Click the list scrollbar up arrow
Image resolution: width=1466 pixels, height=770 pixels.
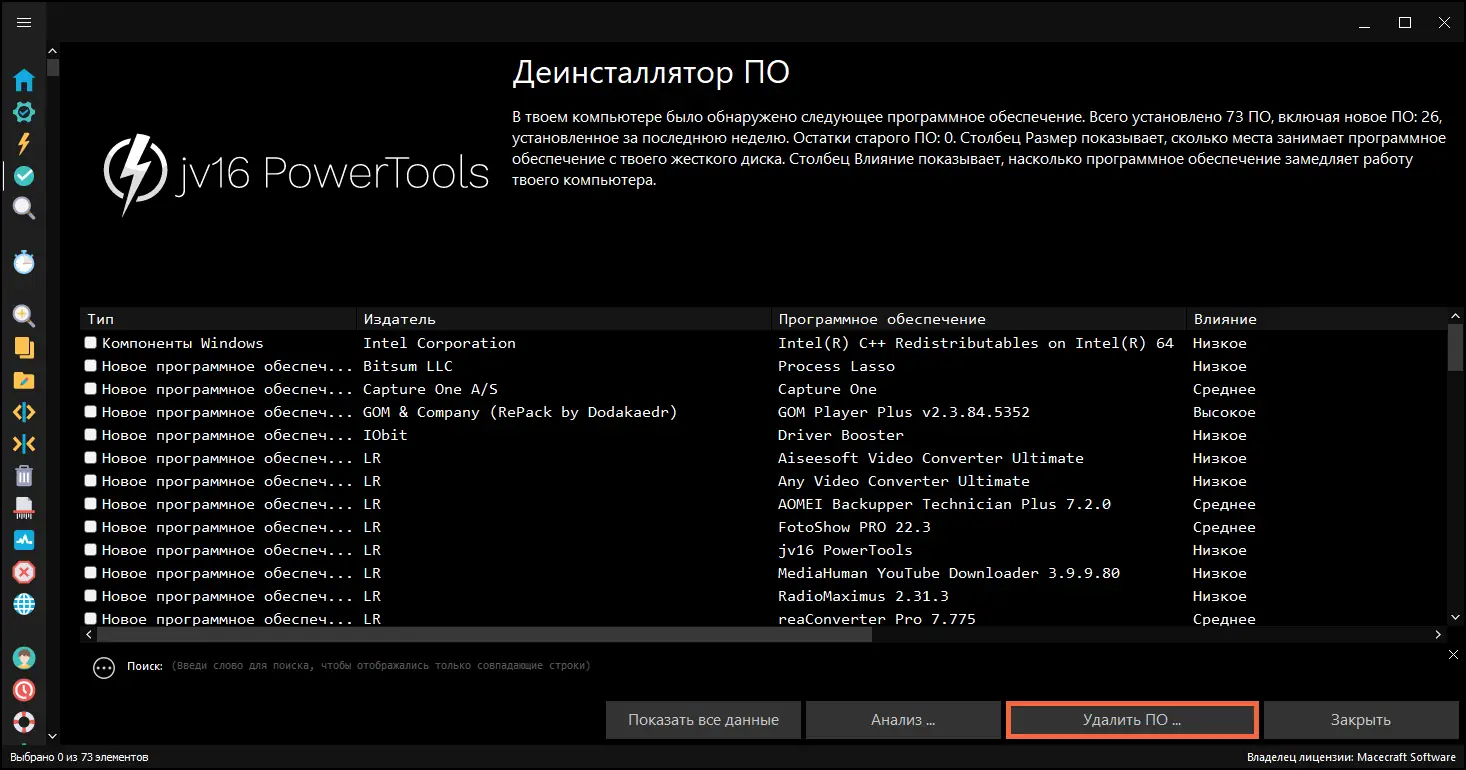pos(1456,316)
